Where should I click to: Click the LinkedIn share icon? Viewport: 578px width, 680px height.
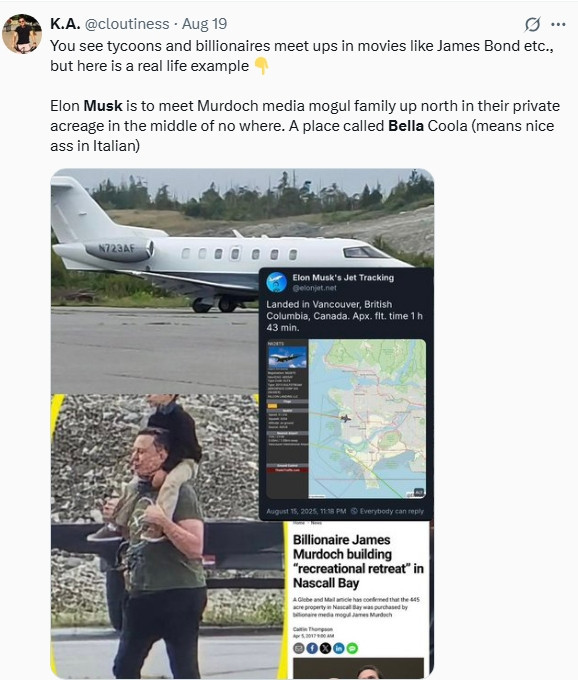[339, 648]
